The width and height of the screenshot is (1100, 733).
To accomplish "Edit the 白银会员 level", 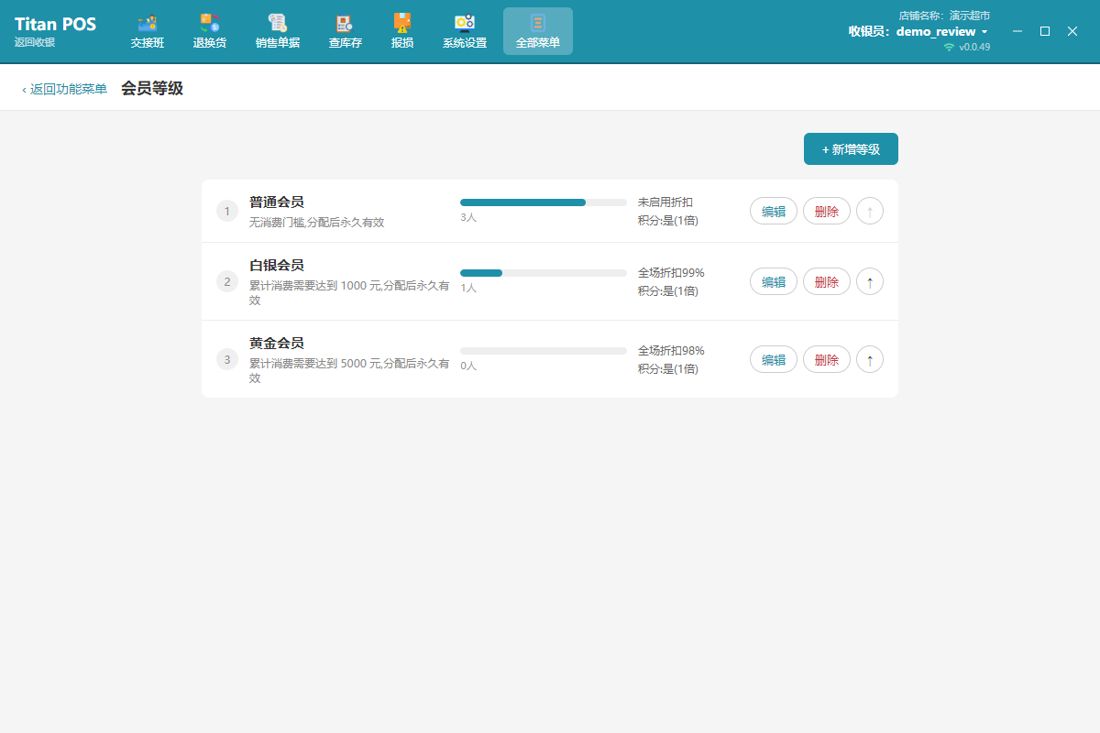I will tap(774, 282).
